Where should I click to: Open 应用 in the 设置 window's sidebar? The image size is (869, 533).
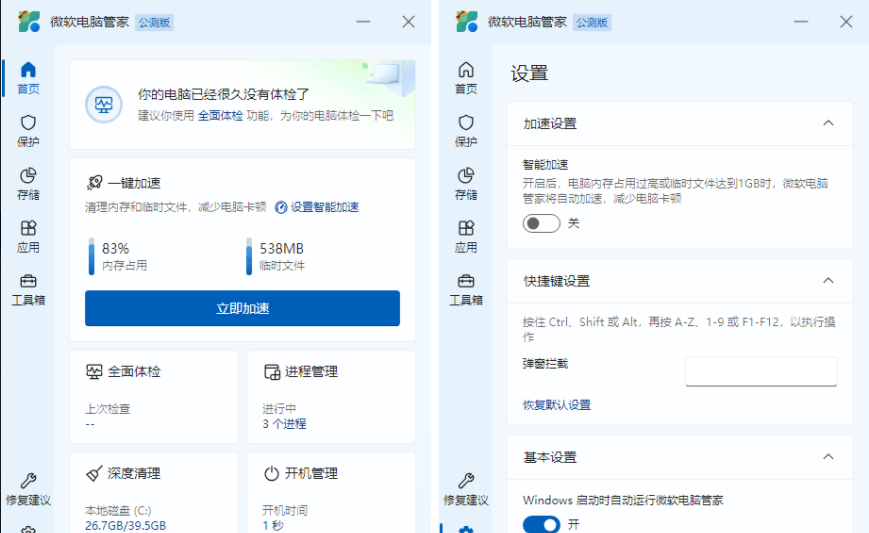466,236
